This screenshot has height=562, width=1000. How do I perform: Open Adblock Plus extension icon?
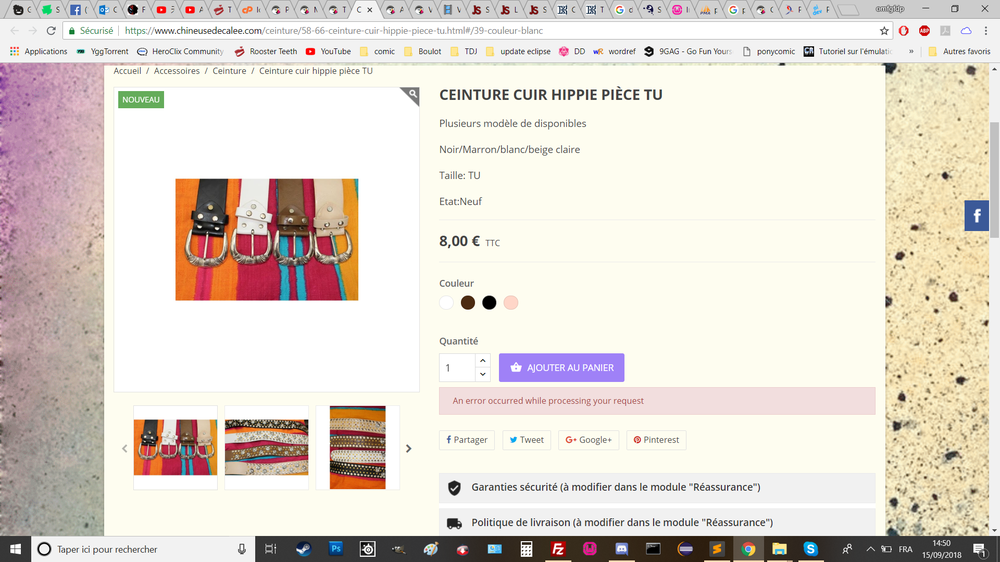[924, 31]
